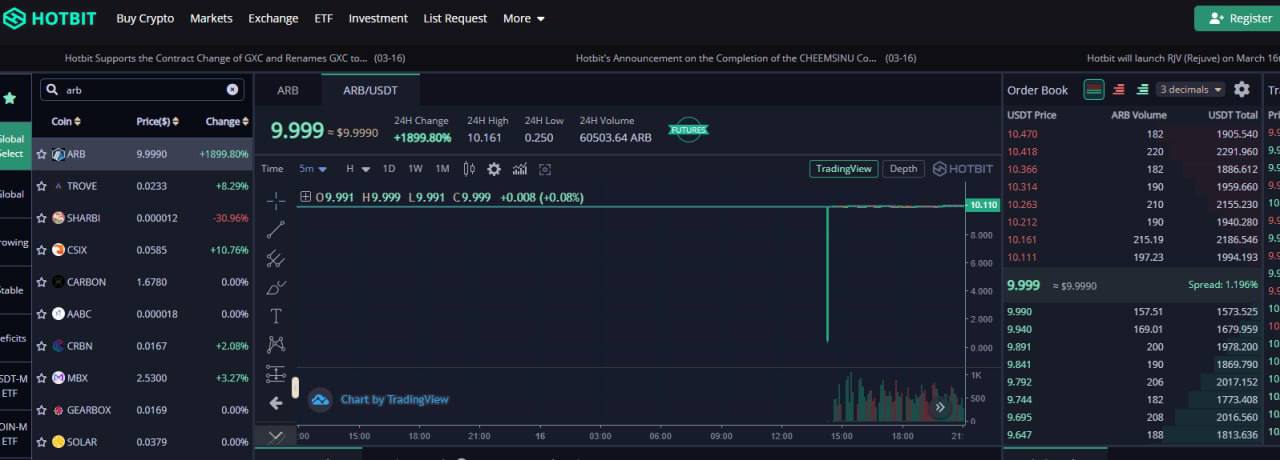Click the FUTURES badge icon
Viewport: 1280px width, 460px height.
pos(689,129)
